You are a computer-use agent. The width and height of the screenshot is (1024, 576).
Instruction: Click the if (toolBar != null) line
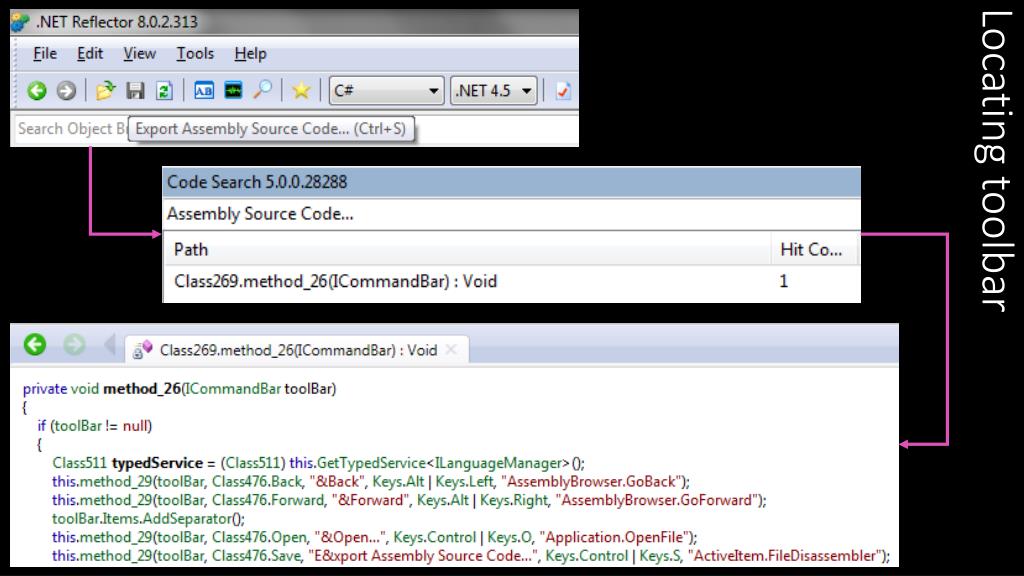pyautogui.click(x=95, y=426)
